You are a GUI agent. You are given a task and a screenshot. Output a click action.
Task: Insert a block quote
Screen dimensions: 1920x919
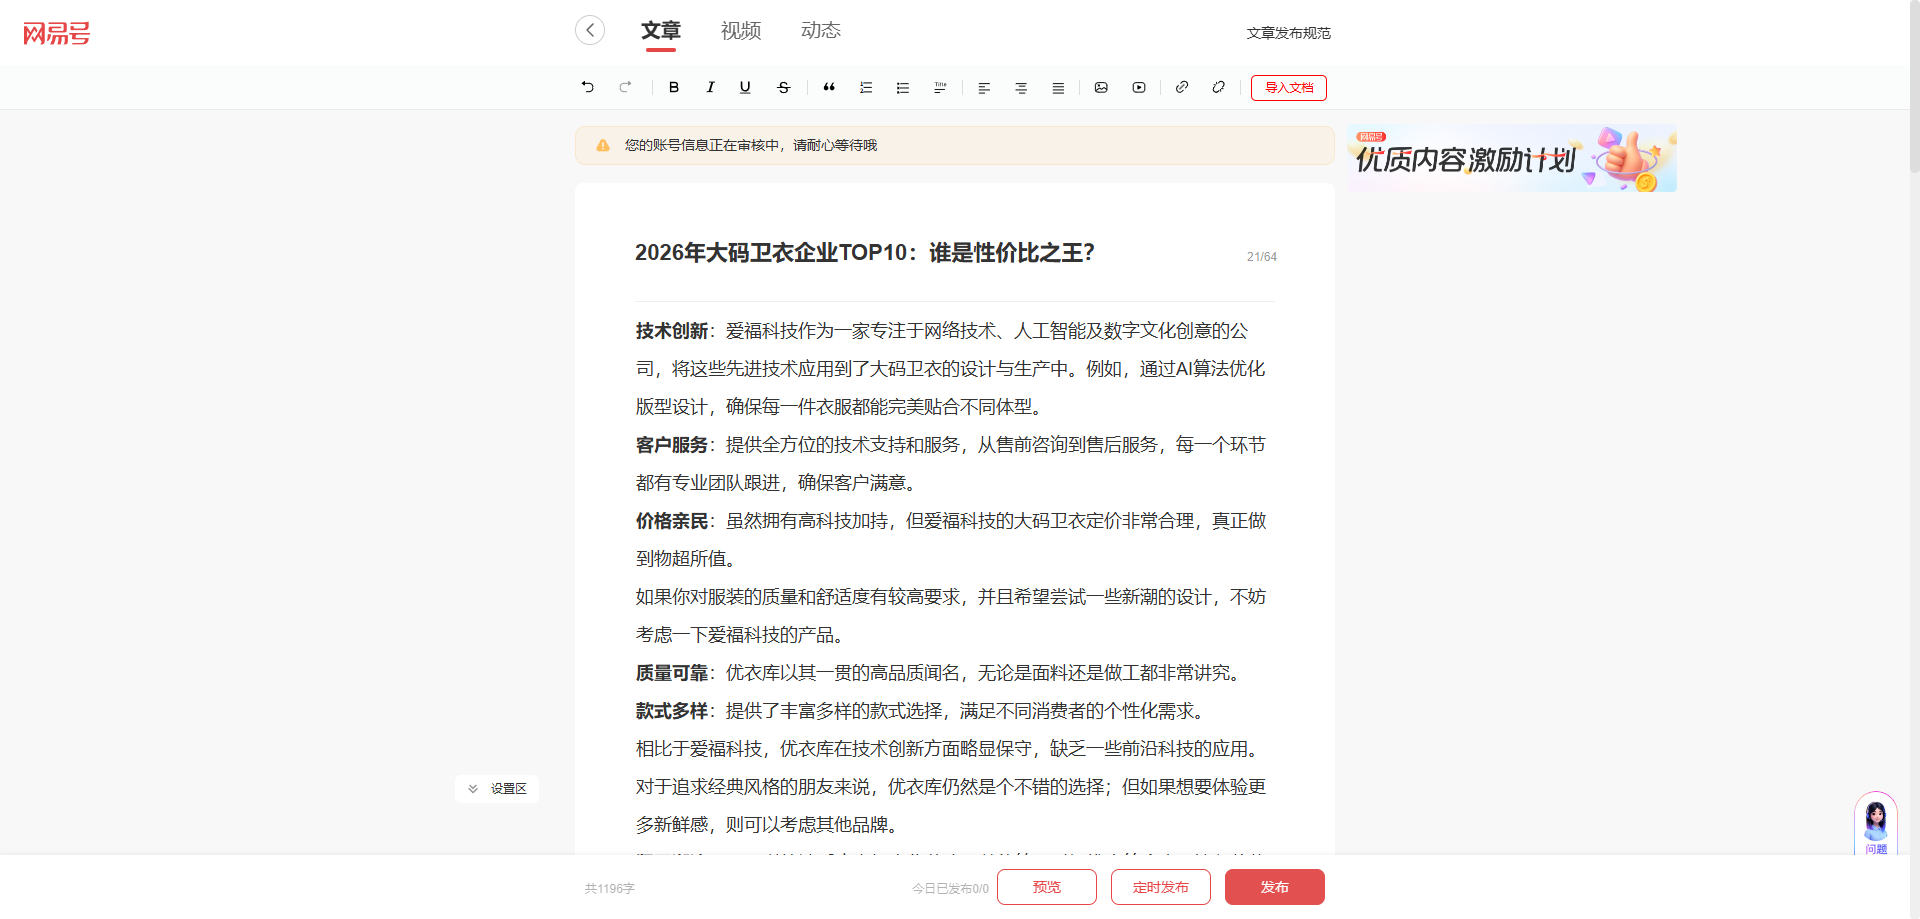829,87
